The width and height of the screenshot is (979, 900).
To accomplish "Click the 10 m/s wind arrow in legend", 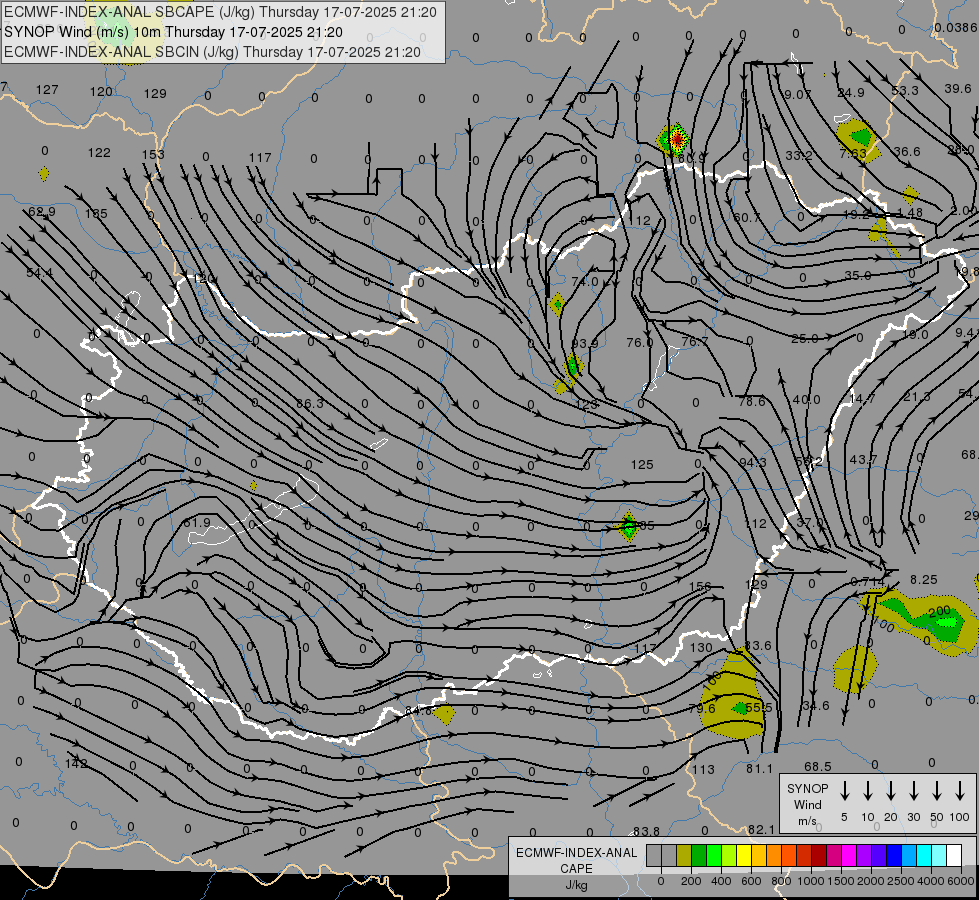I will pyautogui.click(x=868, y=790).
